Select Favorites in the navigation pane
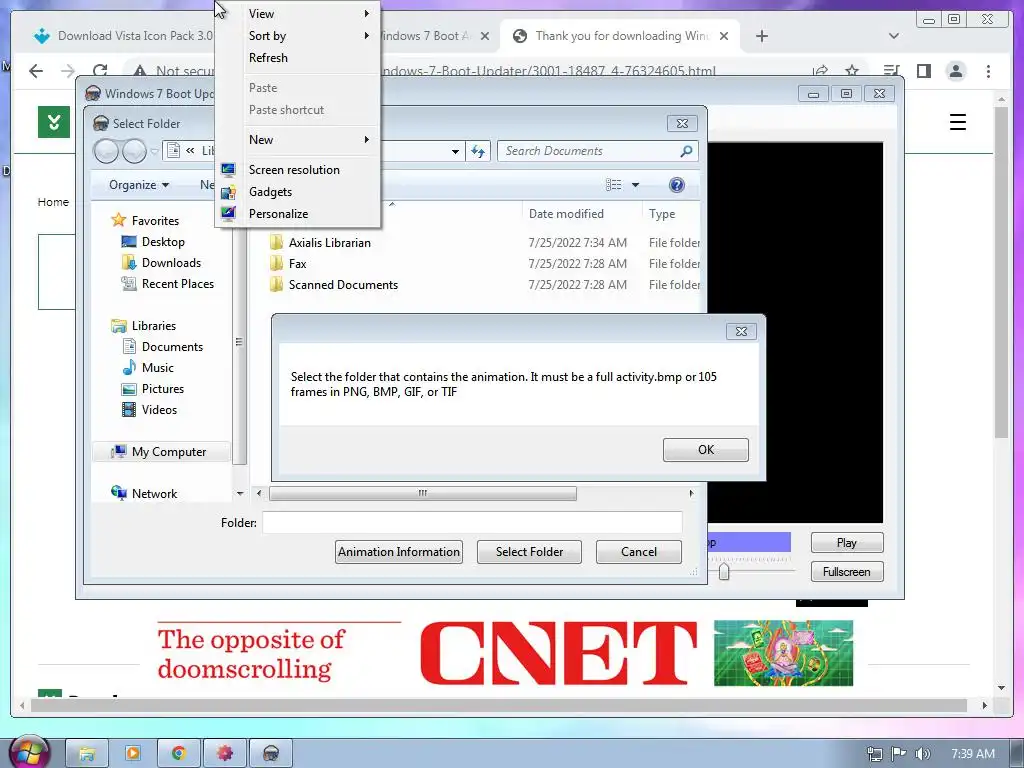This screenshot has height=768, width=1024. click(x=155, y=221)
